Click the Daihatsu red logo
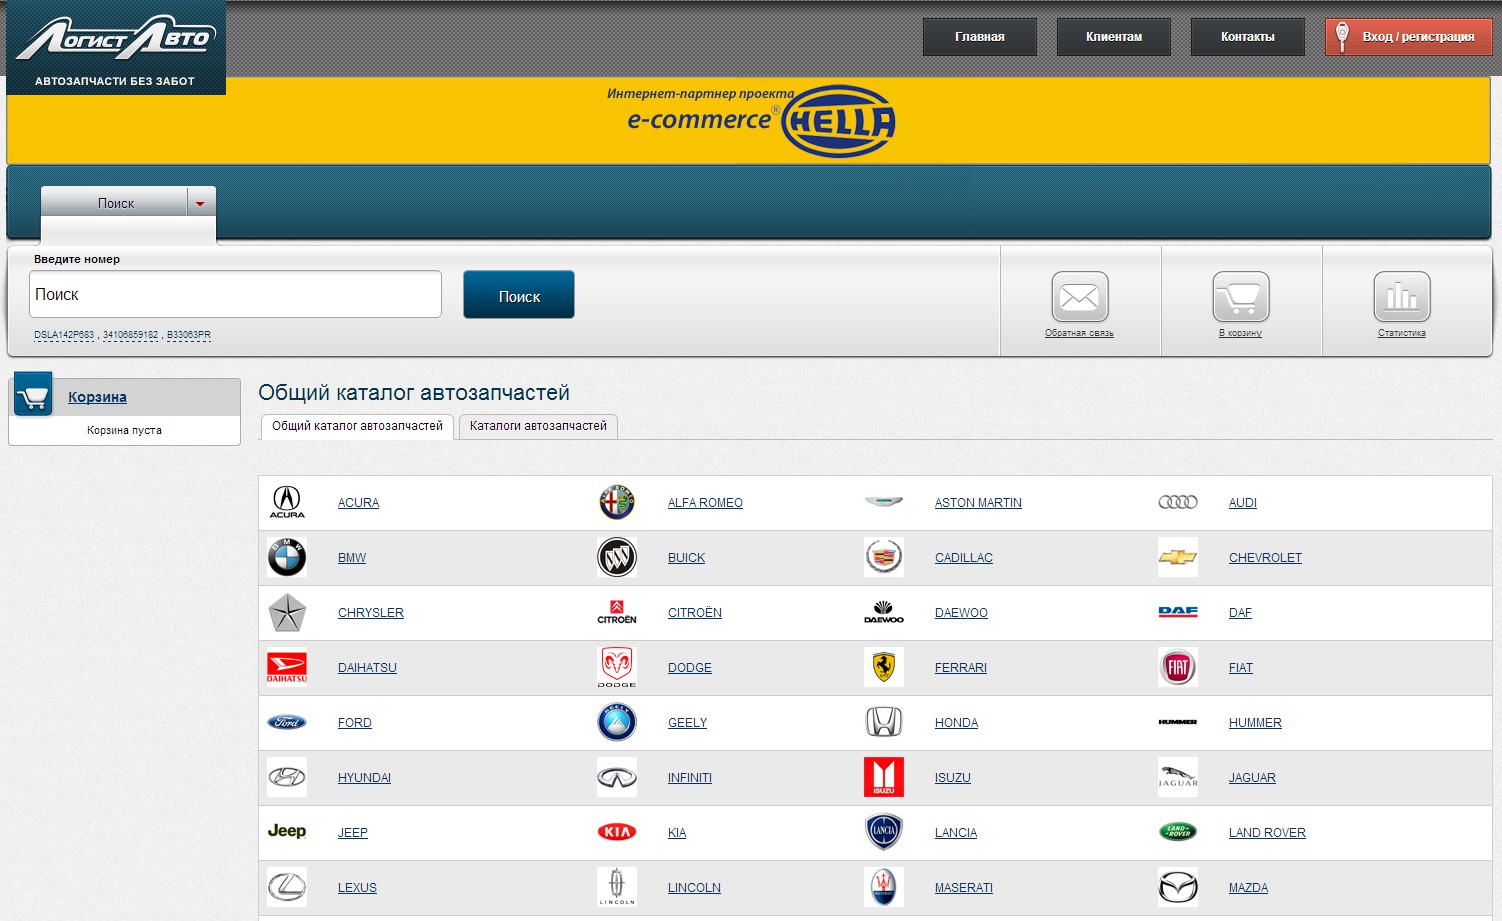This screenshot has width=1502, height=921. point(287,667)
